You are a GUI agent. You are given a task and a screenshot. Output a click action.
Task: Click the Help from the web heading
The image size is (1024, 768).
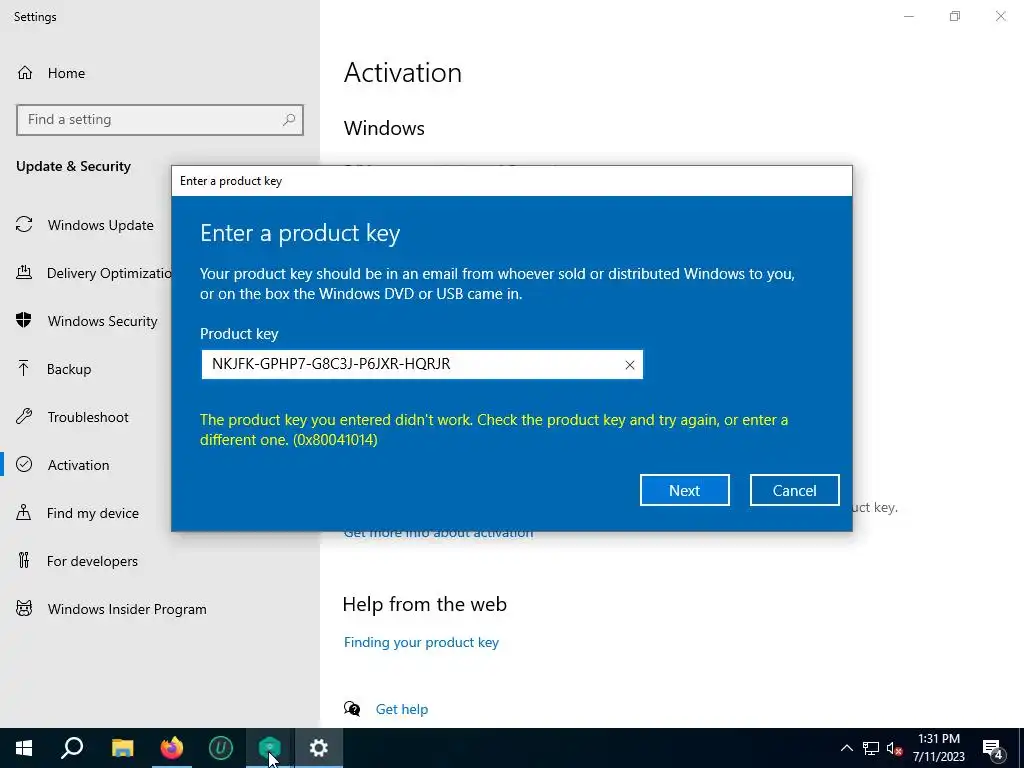pos(424,604)
